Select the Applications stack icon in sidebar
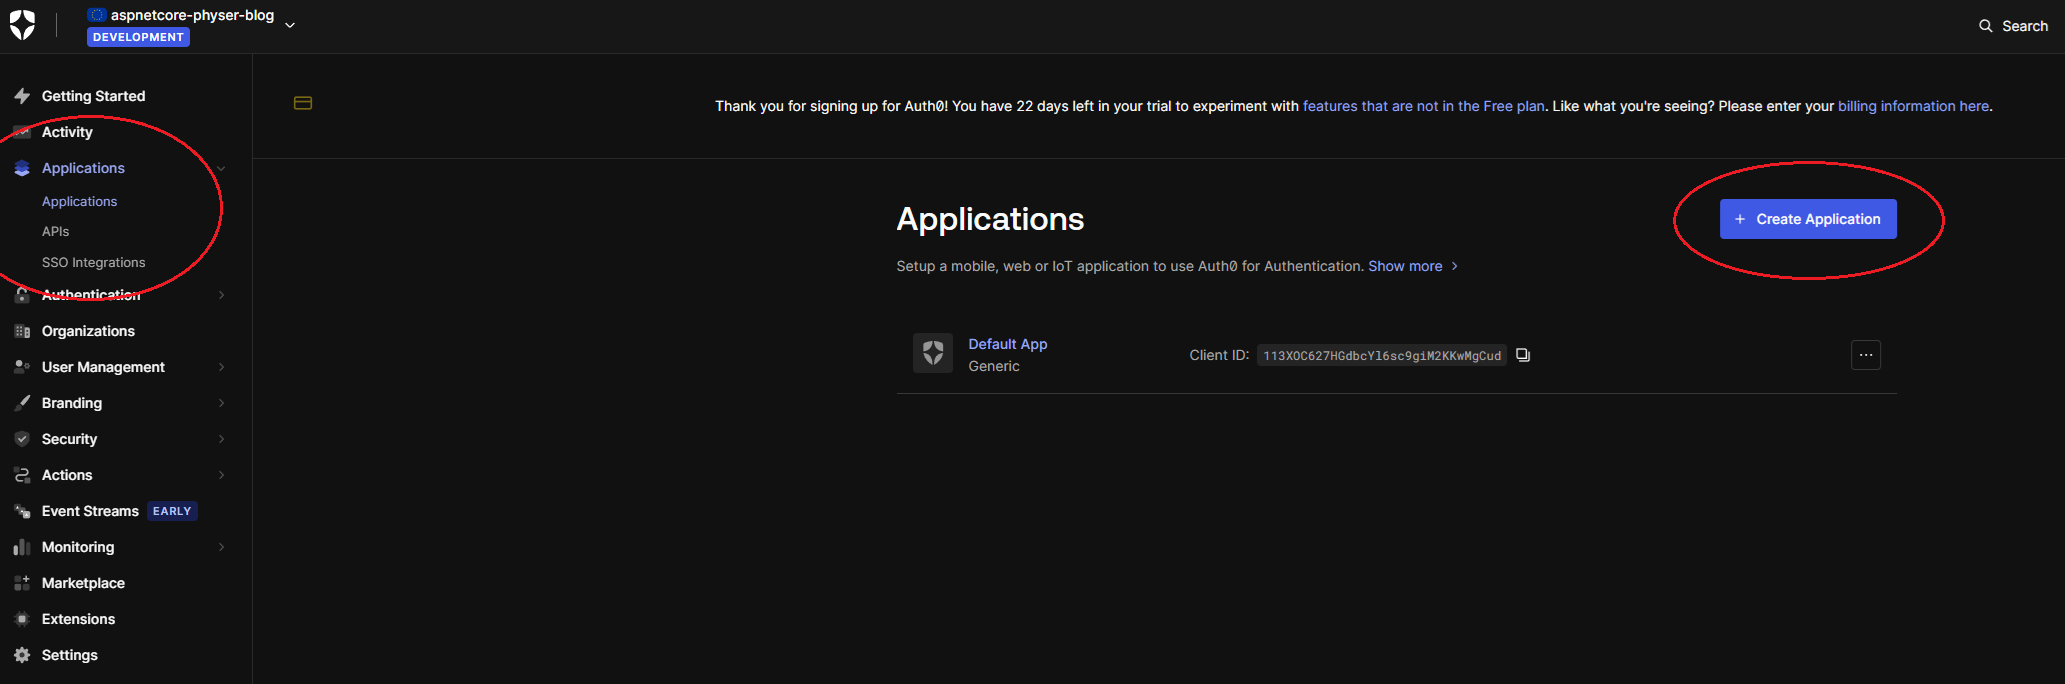The width and height of the screenshot is (2065, 684). 22,168
